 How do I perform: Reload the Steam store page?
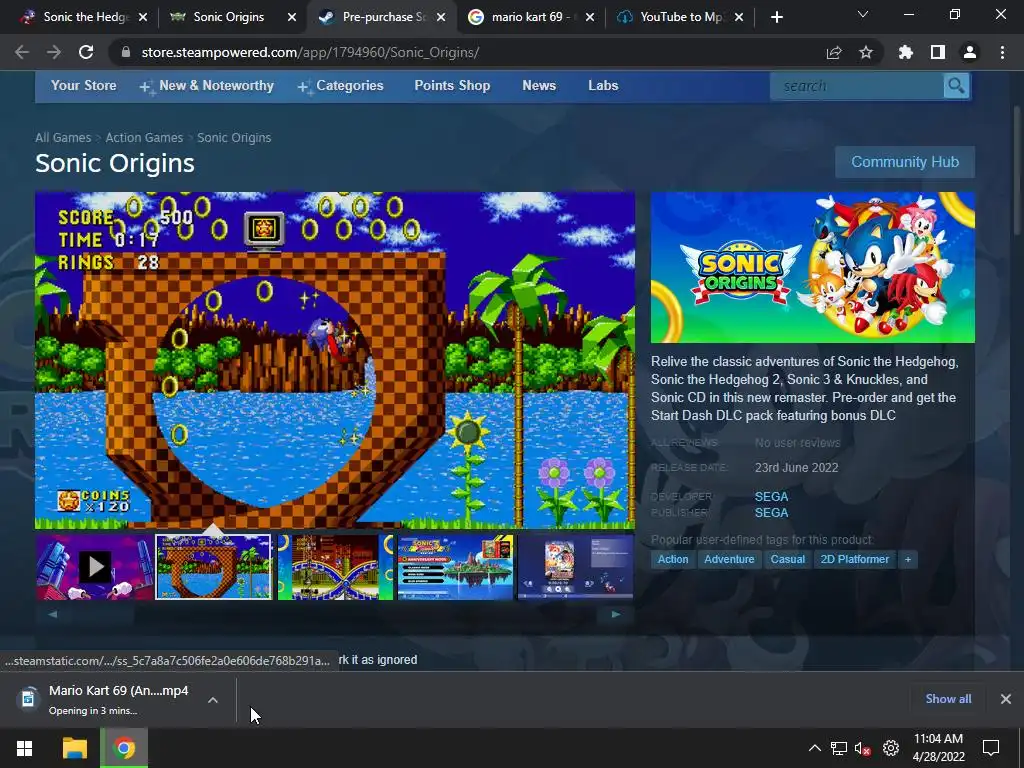[86, 52]
